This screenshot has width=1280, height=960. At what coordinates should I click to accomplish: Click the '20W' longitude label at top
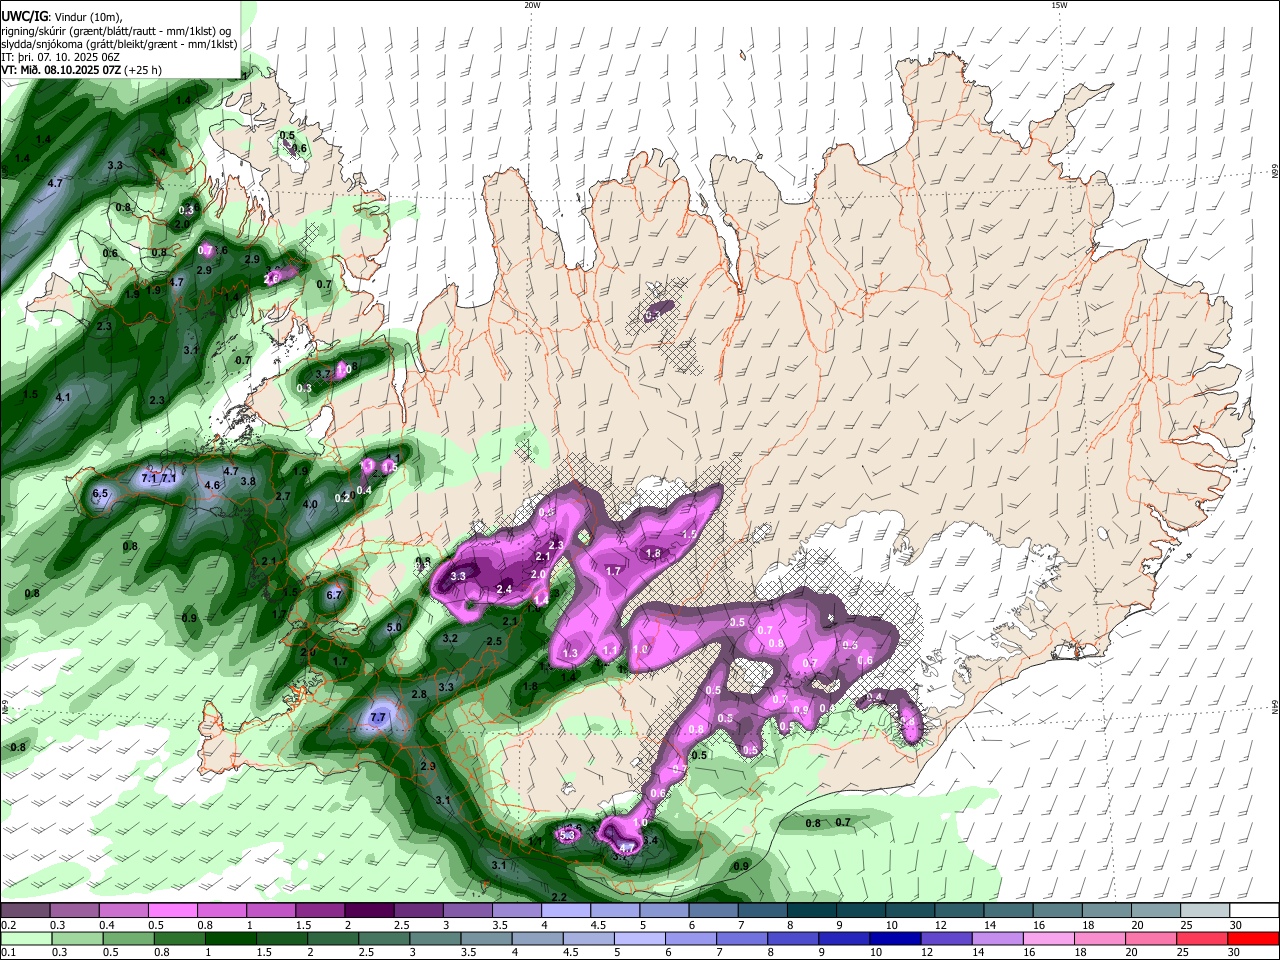(x=532, y=5)
